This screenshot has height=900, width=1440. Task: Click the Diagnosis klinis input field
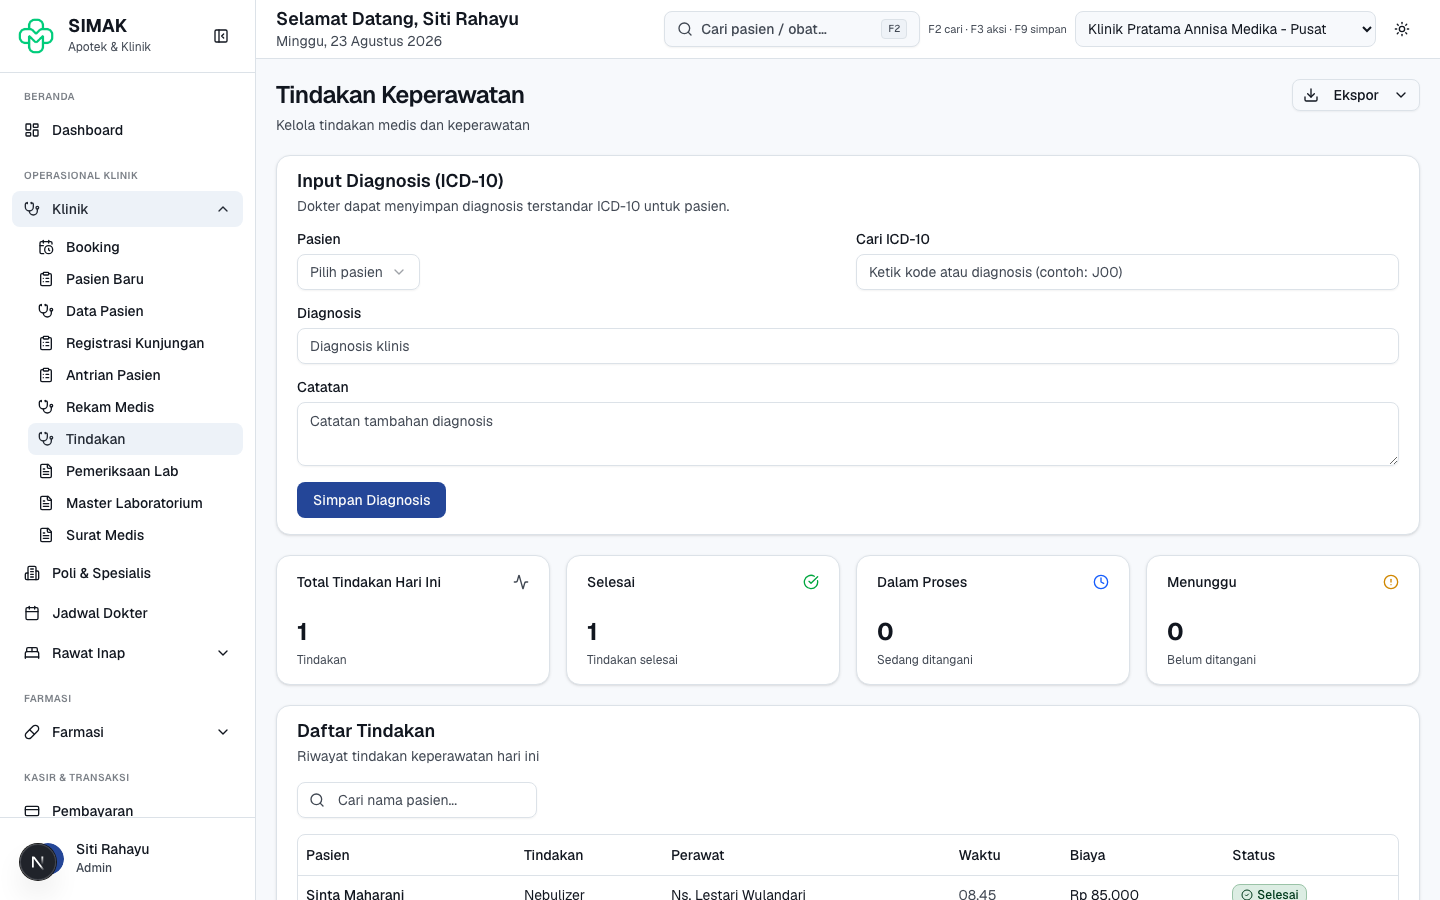pyautogui.click(x=848, y=346)
